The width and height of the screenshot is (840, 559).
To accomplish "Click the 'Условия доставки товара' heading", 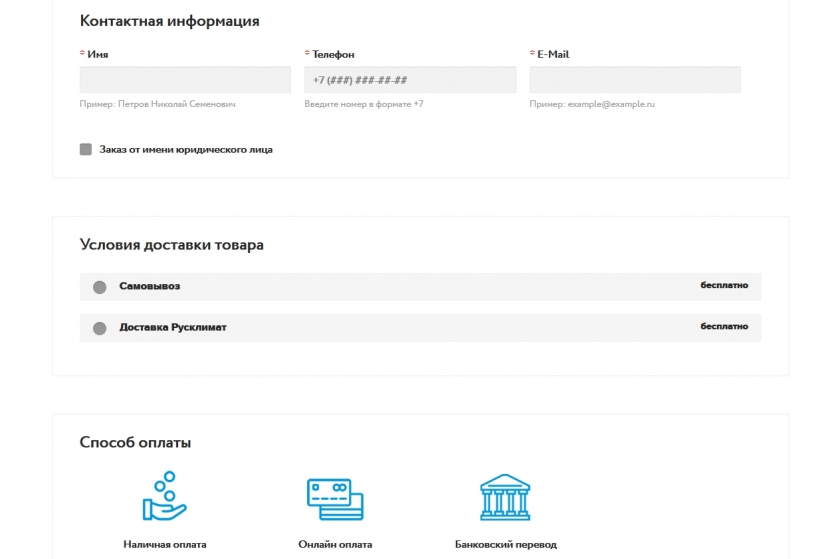I will tap(171, 245).
